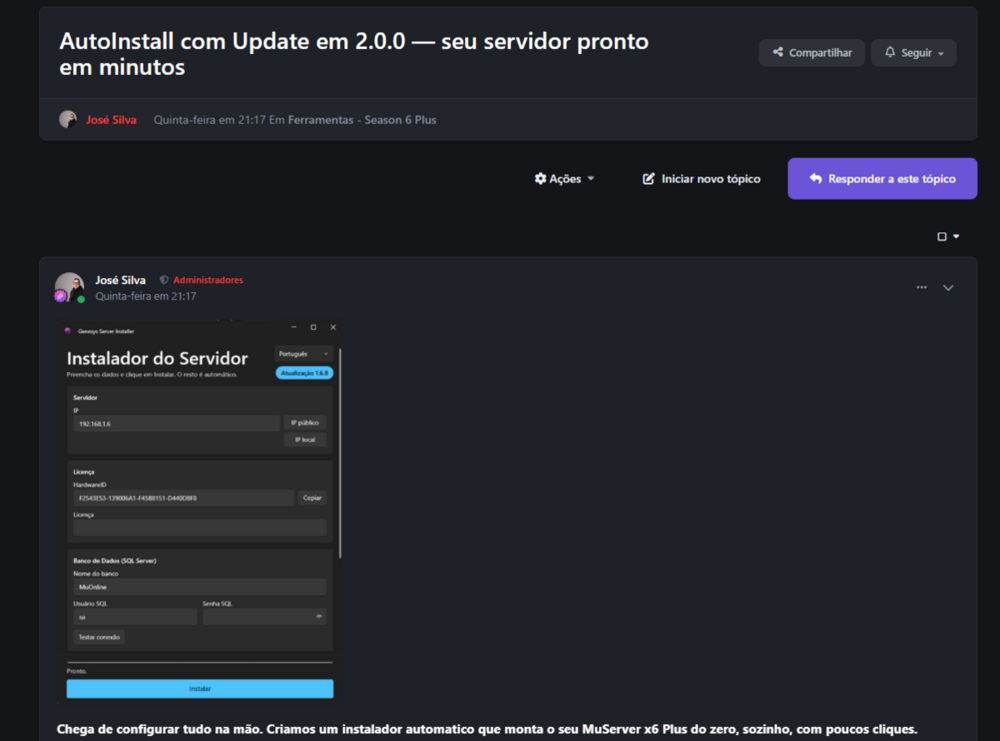Open the Seguir follow dropdown
This screenshot has width=1000, height=741.
click(x=913, y=53)
